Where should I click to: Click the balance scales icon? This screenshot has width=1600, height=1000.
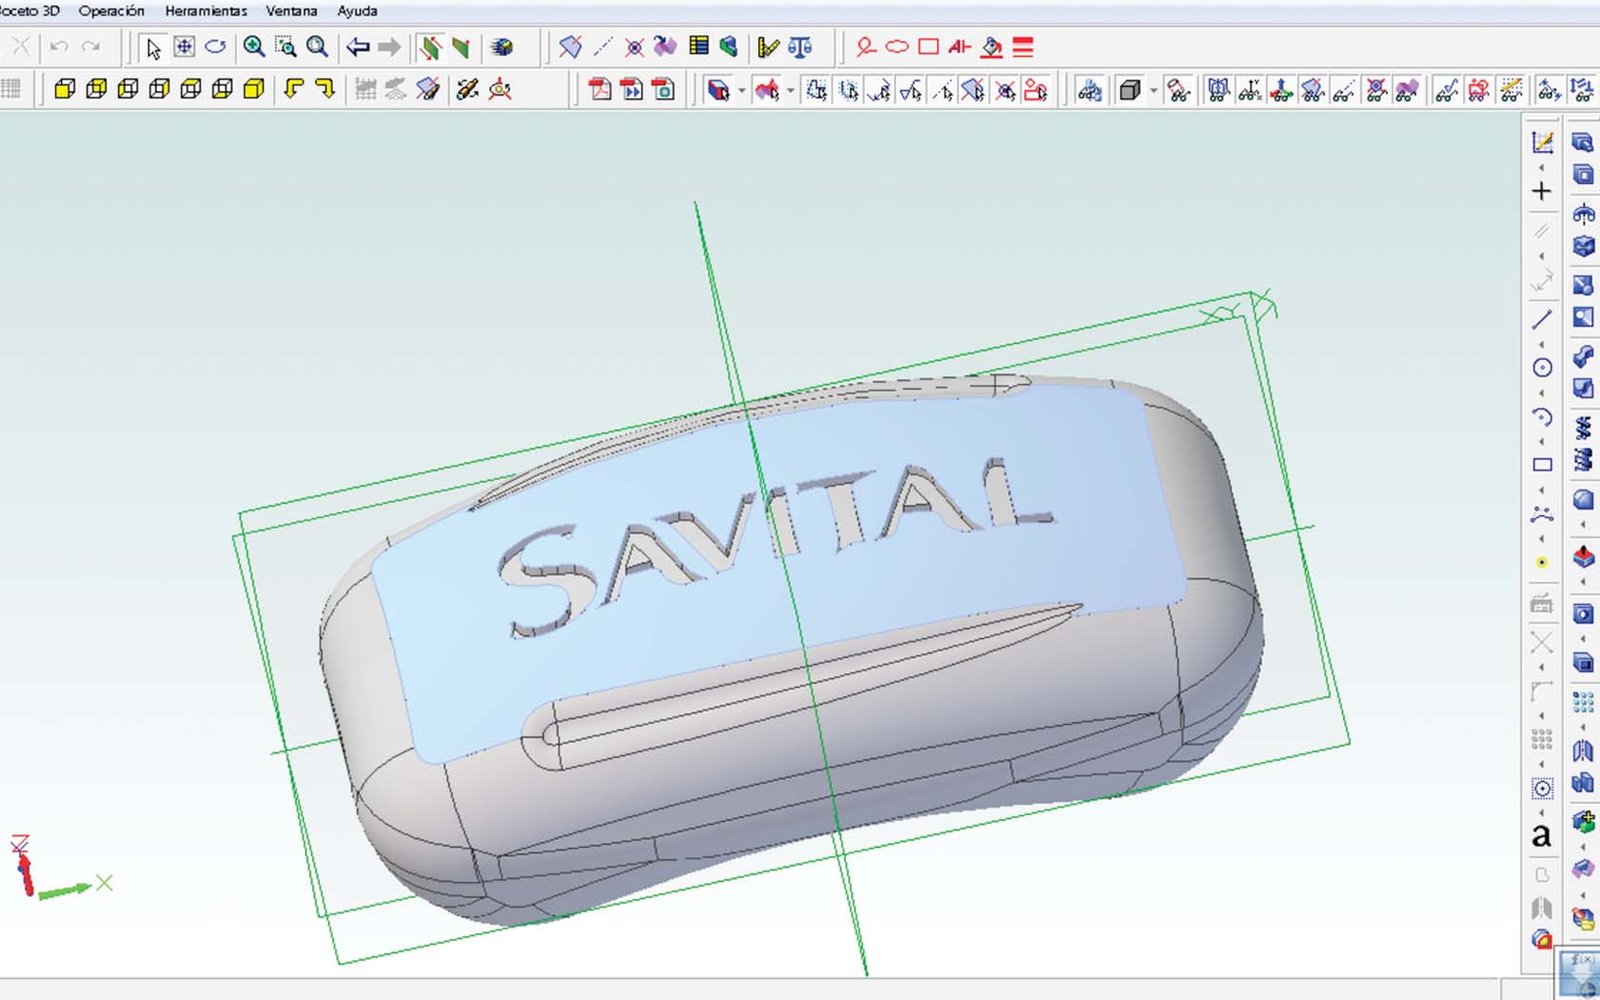coord(800,47)
